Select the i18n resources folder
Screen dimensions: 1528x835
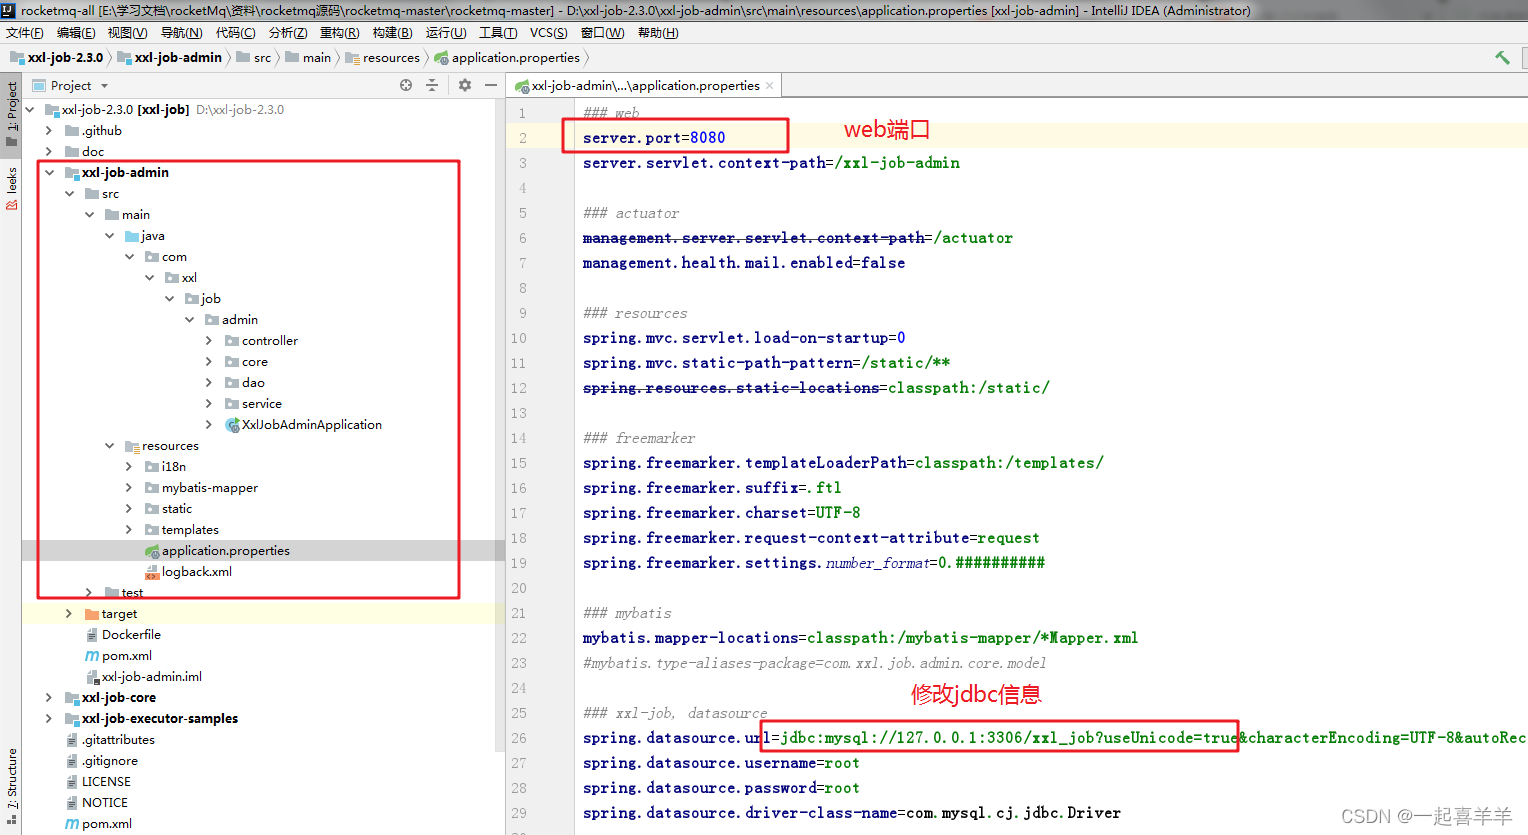click(166, 467)
